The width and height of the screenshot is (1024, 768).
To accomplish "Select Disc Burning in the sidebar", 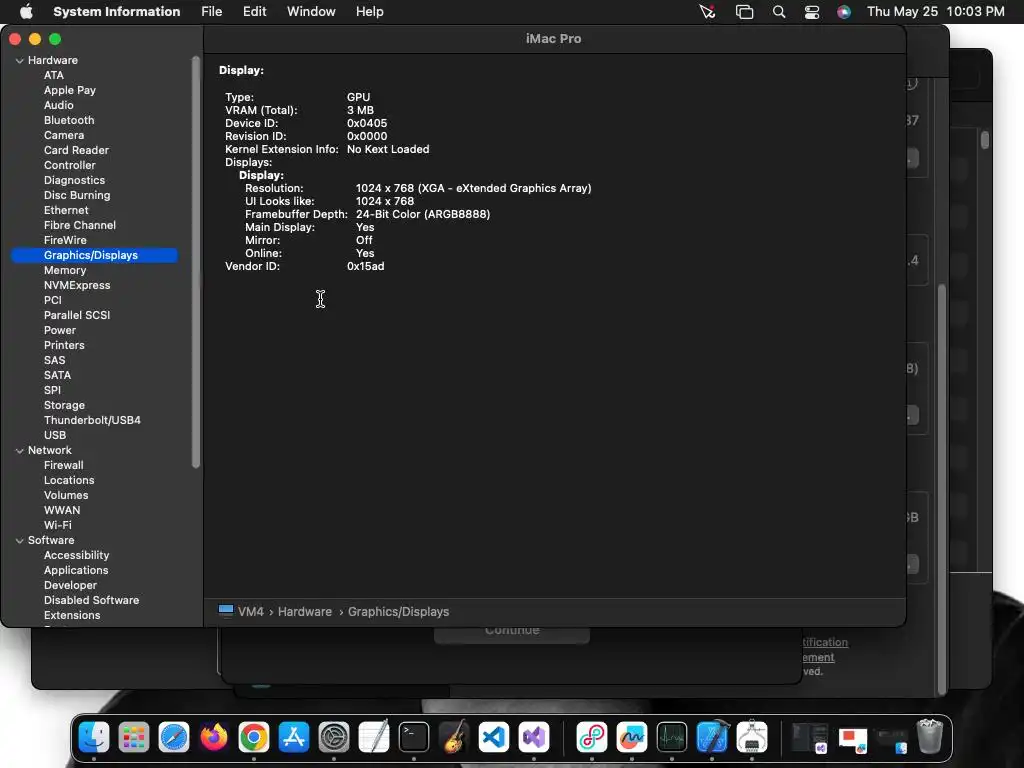I will point(77,195).
